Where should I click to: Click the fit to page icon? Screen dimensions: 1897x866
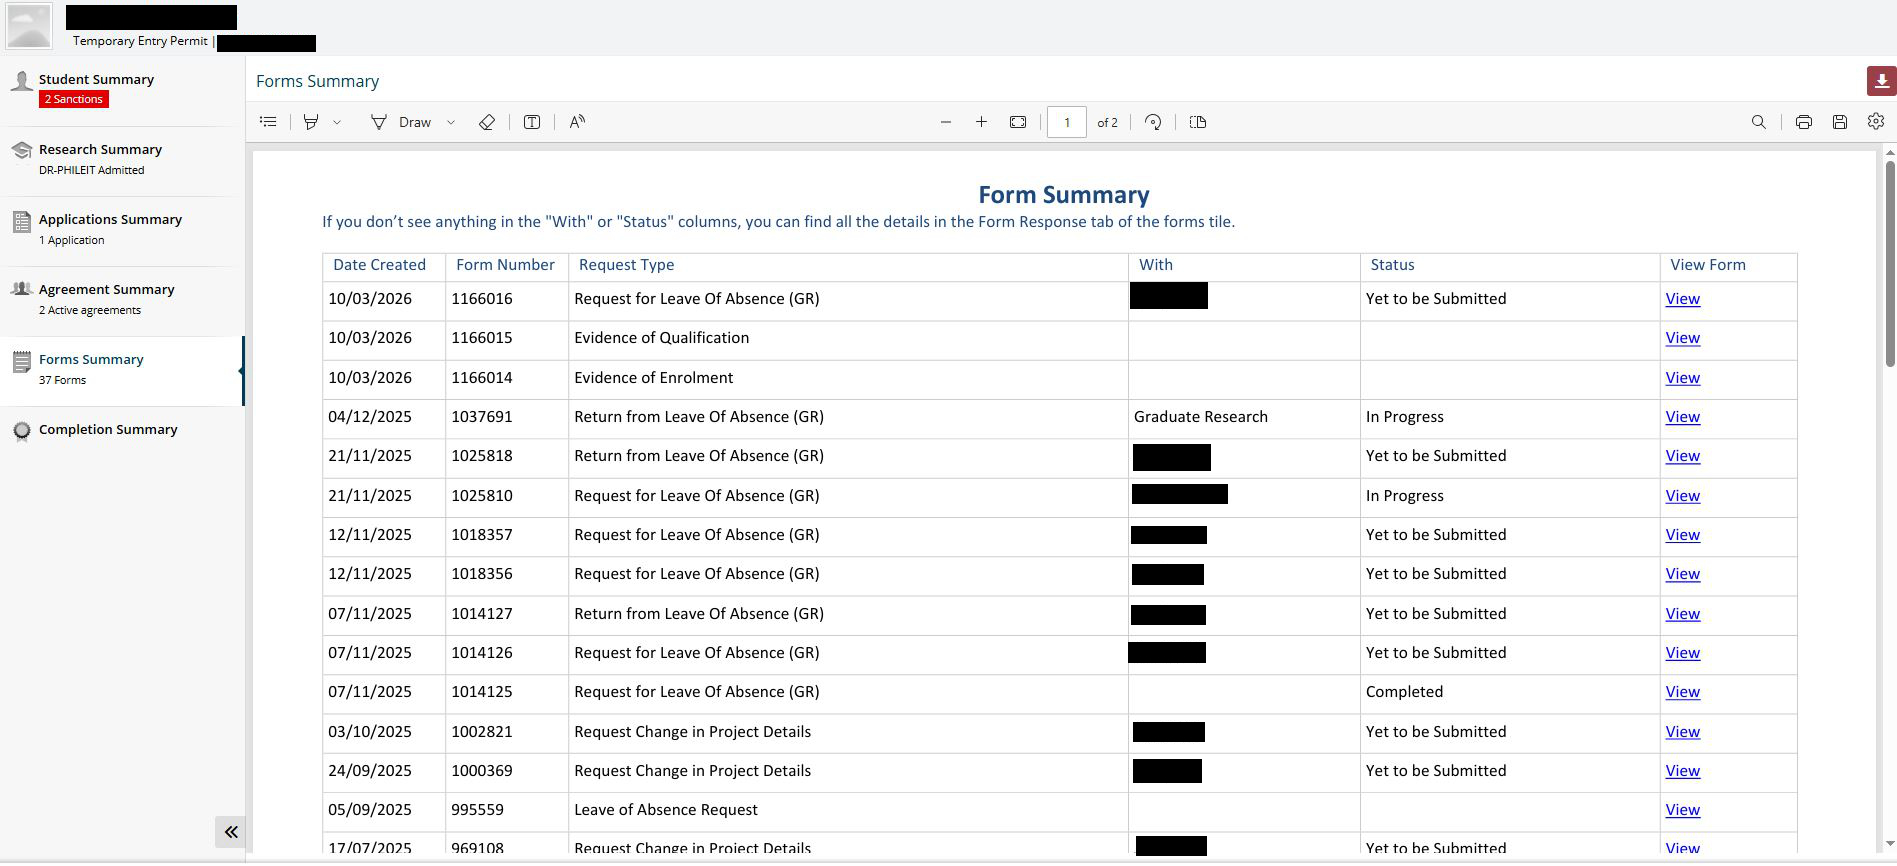click(x=1018, y=122)
